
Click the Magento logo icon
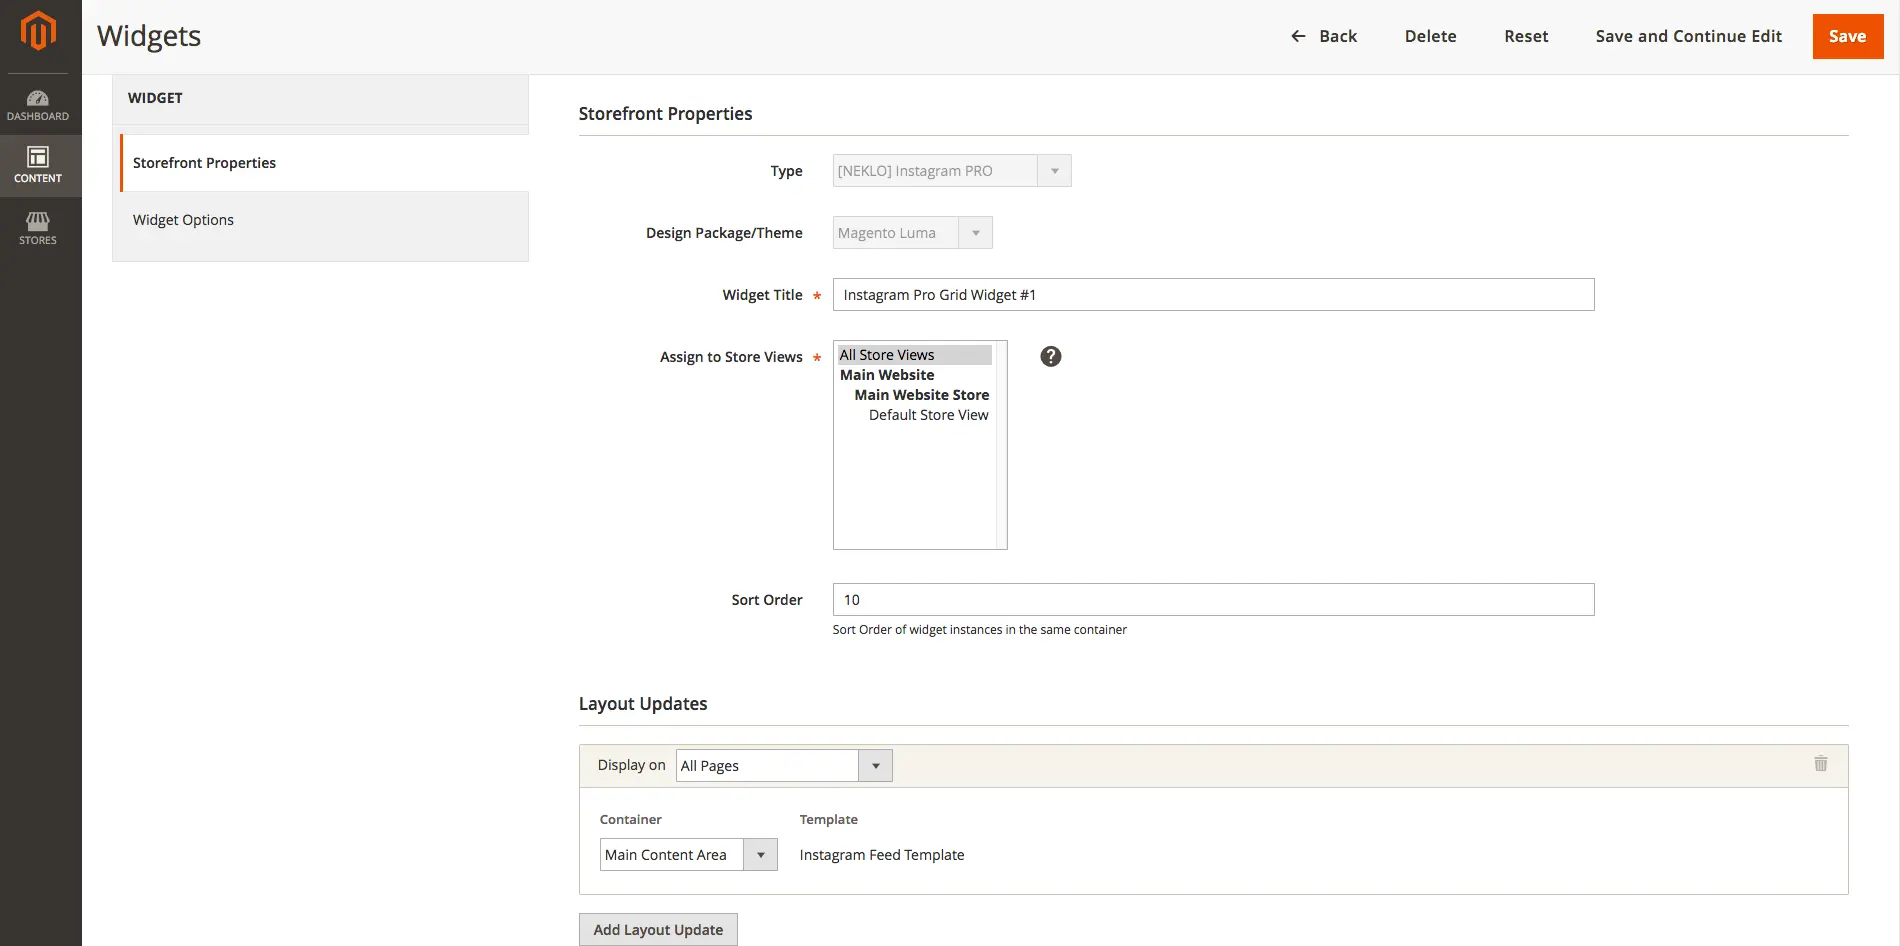click(x=38, y=31)
